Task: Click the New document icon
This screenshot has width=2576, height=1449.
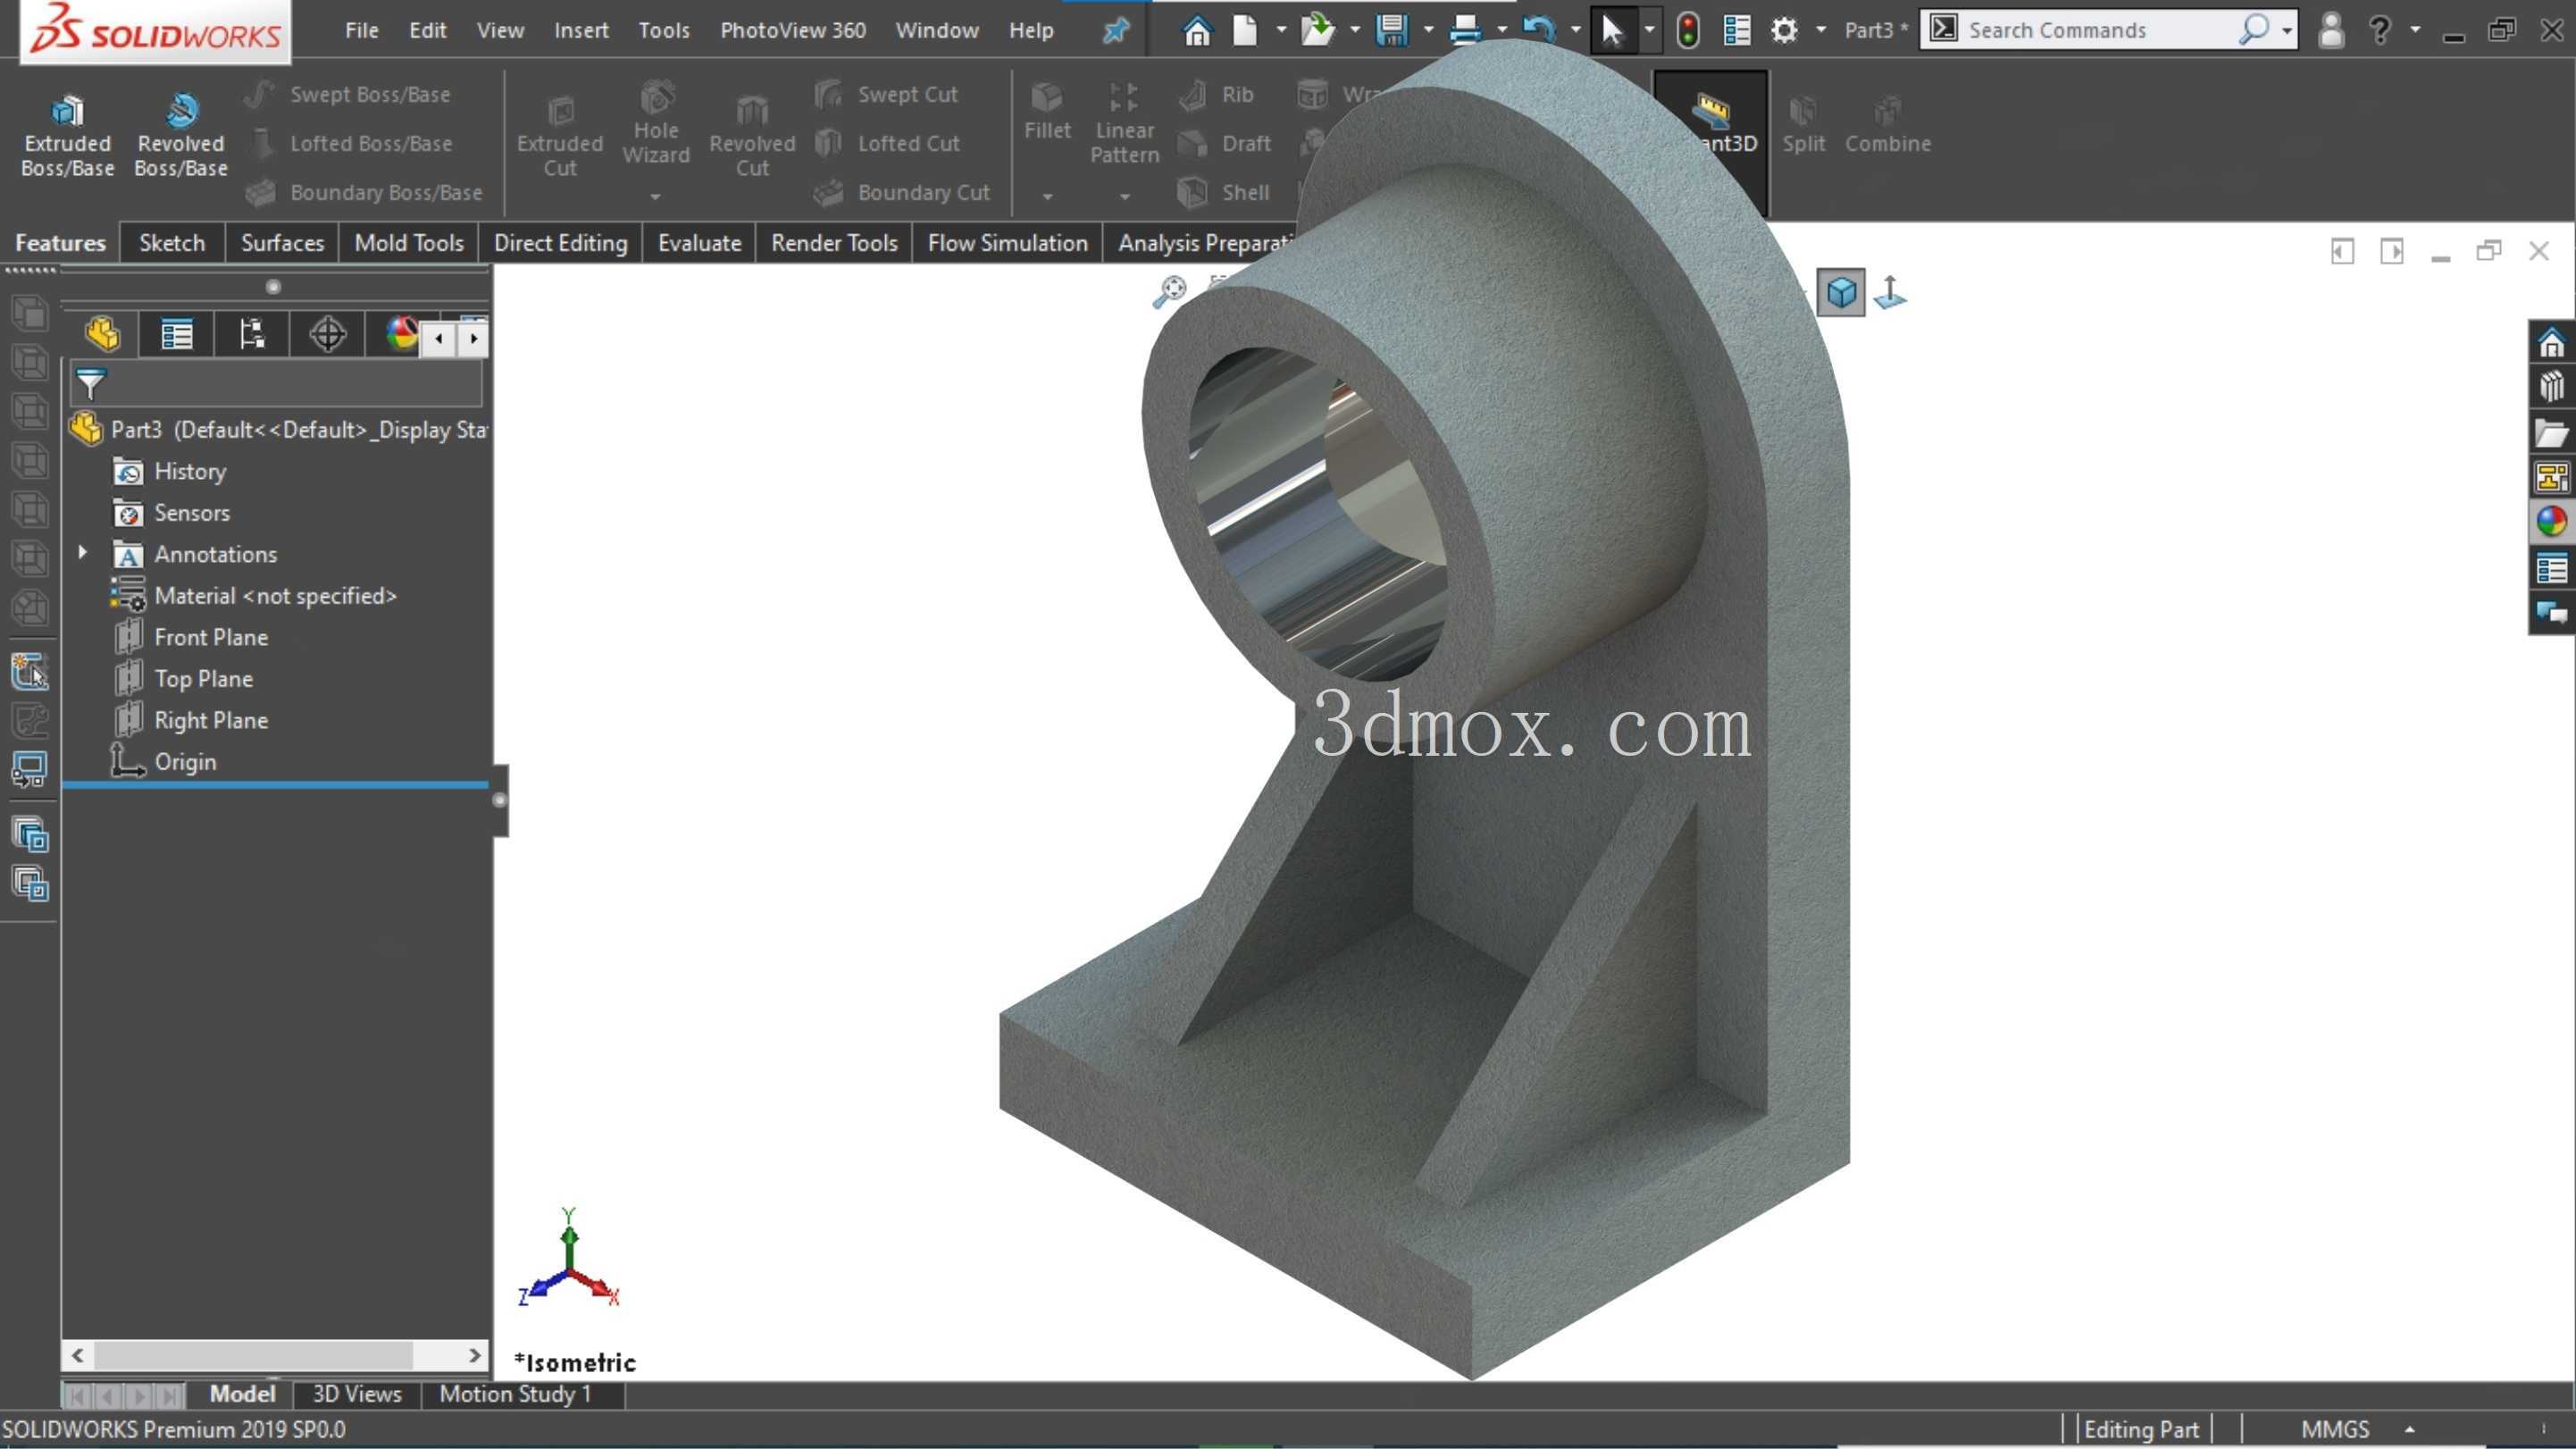Action: 1245,30
